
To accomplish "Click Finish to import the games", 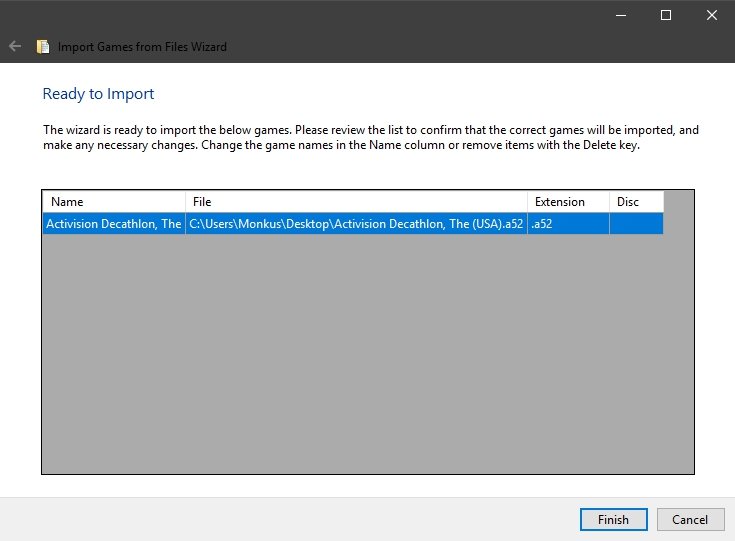I will 614,519.
